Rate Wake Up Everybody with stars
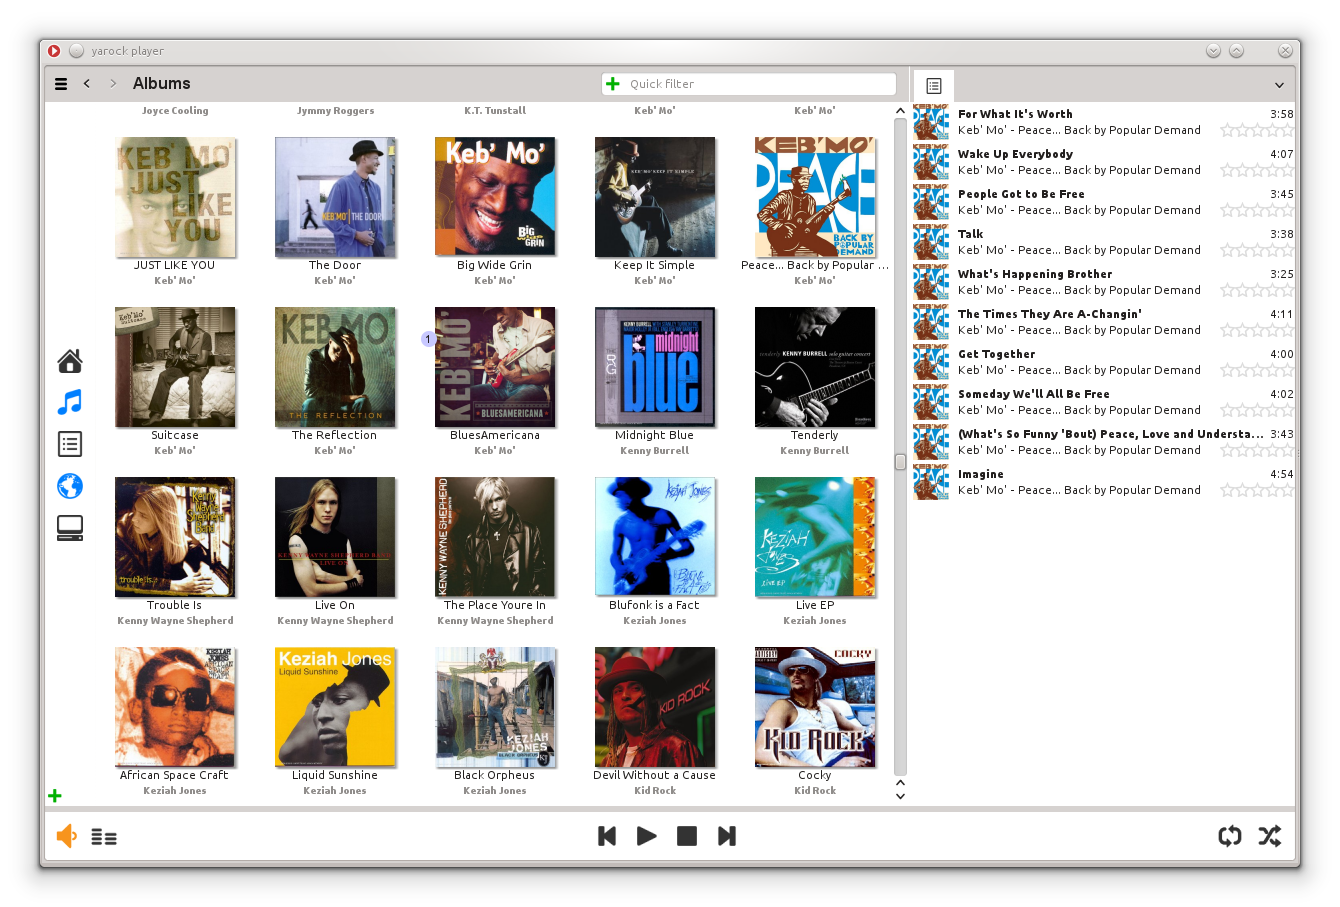 1257,170
